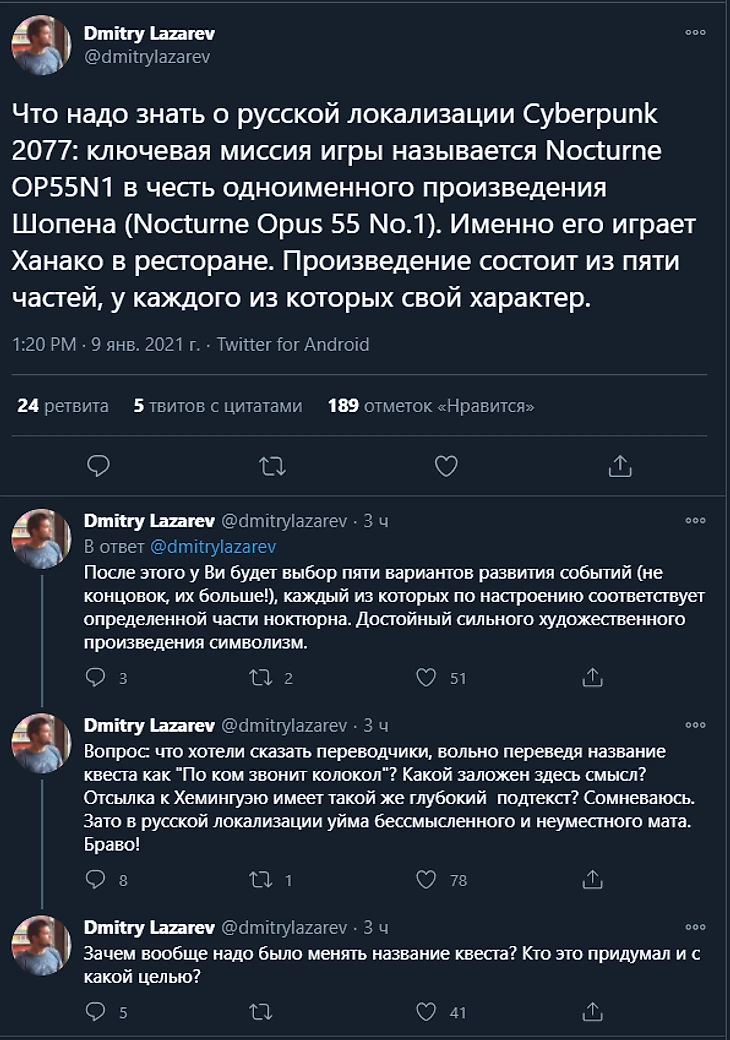Open more options menu on main tweet
Screen dimensions: 730x1040
click(695, 33)
